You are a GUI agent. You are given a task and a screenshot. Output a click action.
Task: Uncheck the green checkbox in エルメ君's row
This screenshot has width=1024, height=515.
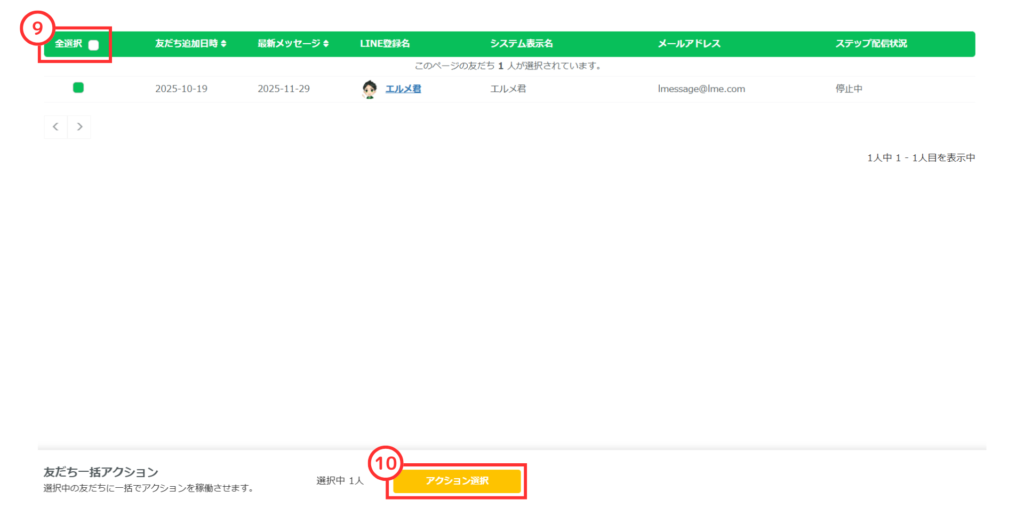coord(78,88)
